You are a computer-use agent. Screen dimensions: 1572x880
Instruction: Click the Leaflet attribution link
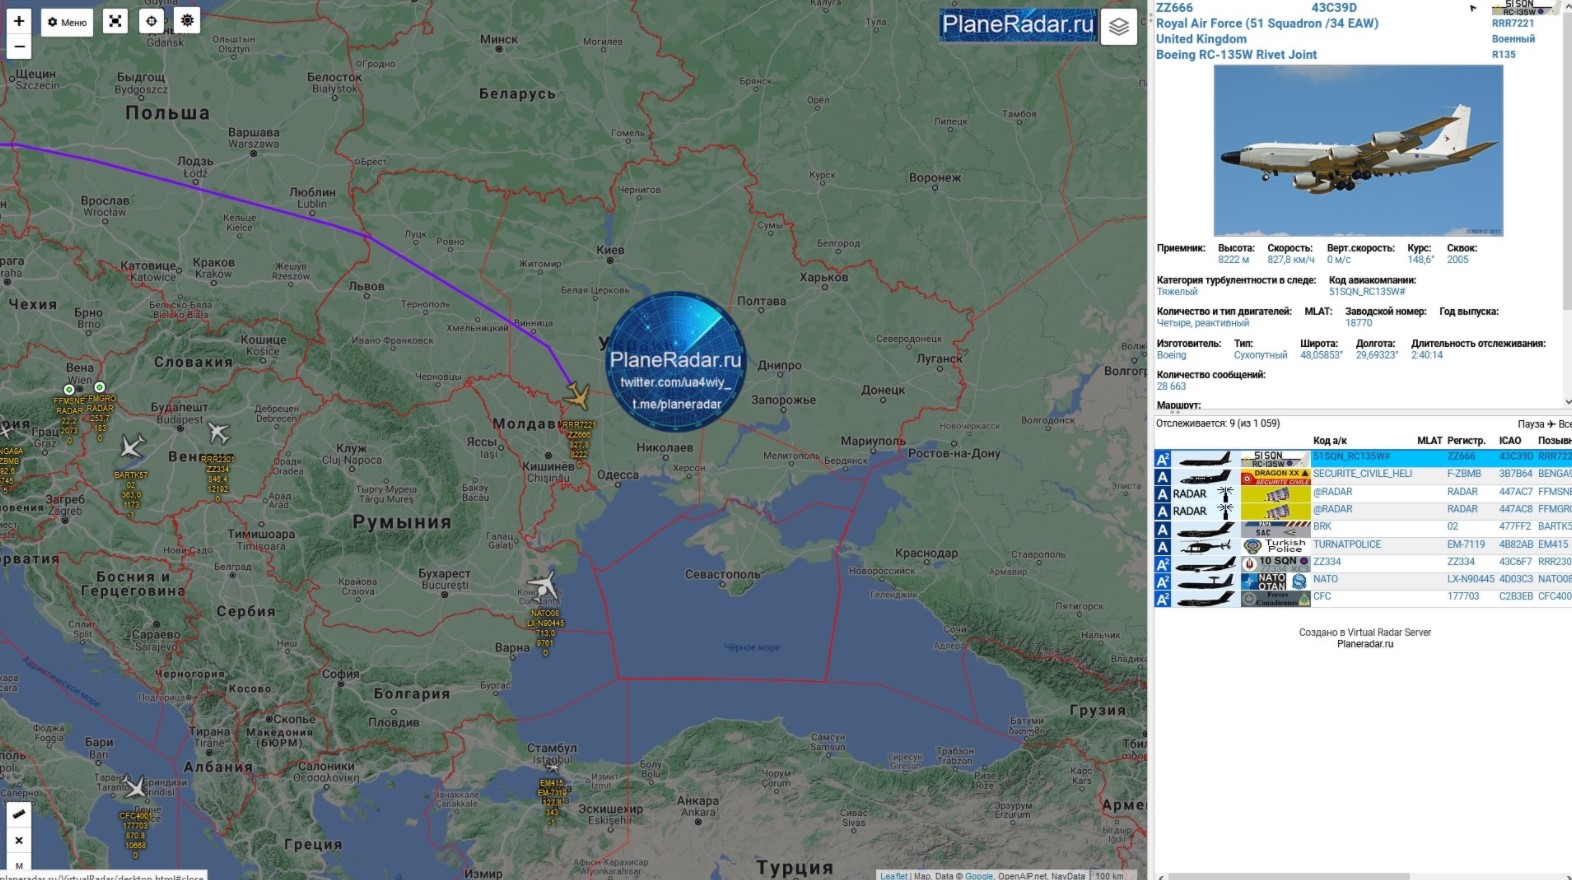tap(894, 876)
